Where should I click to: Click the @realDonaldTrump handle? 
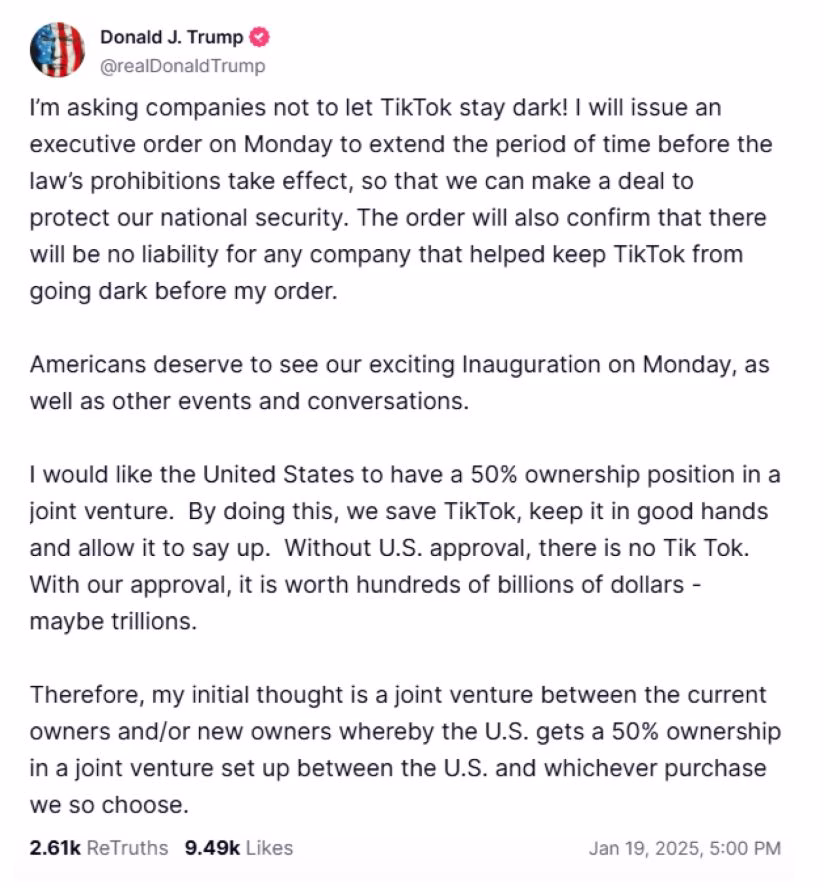182,66
